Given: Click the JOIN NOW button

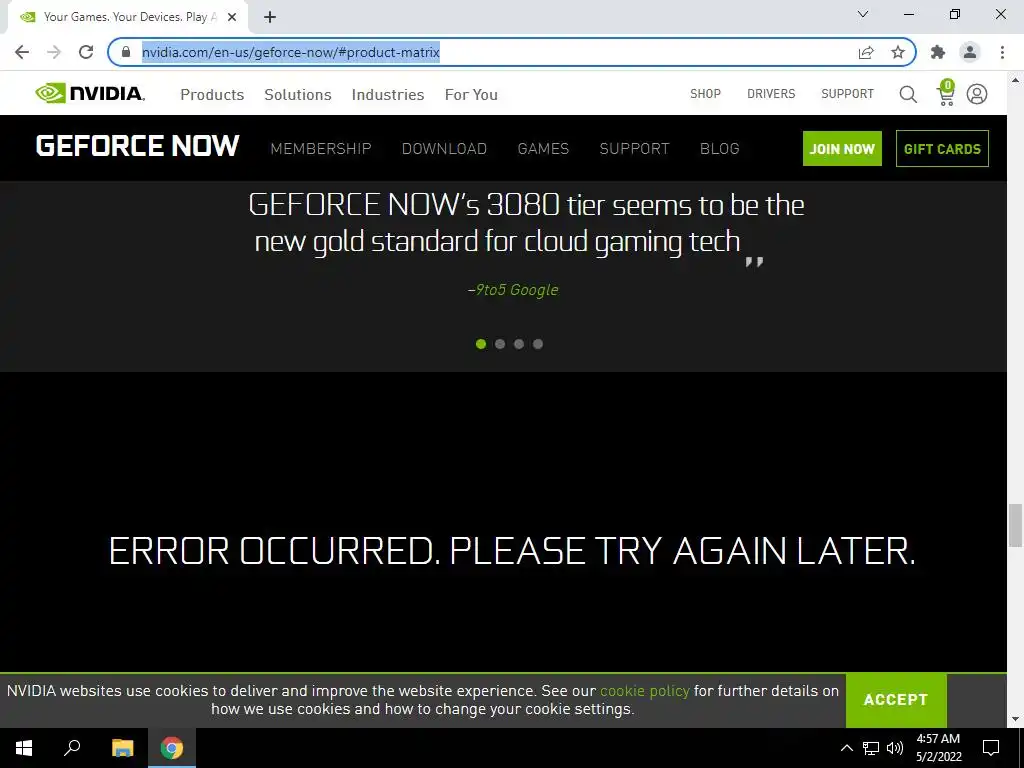Looking at the screenshot, I should tap(842, 148).
